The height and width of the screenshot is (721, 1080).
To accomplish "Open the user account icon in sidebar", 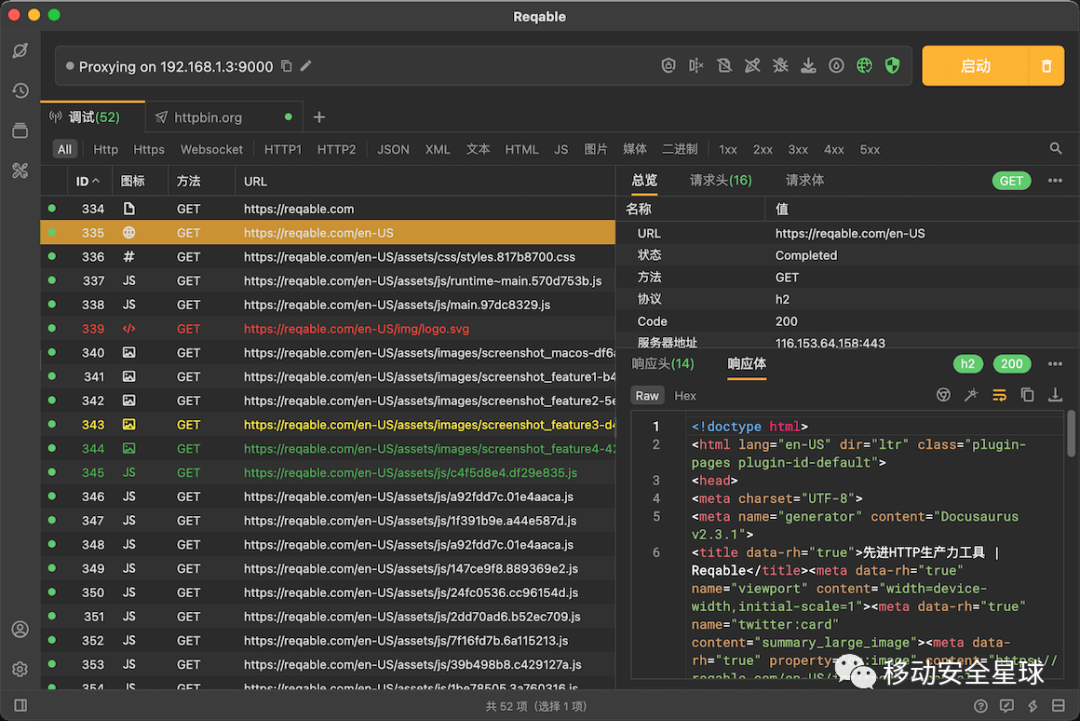I will point(20,629).
